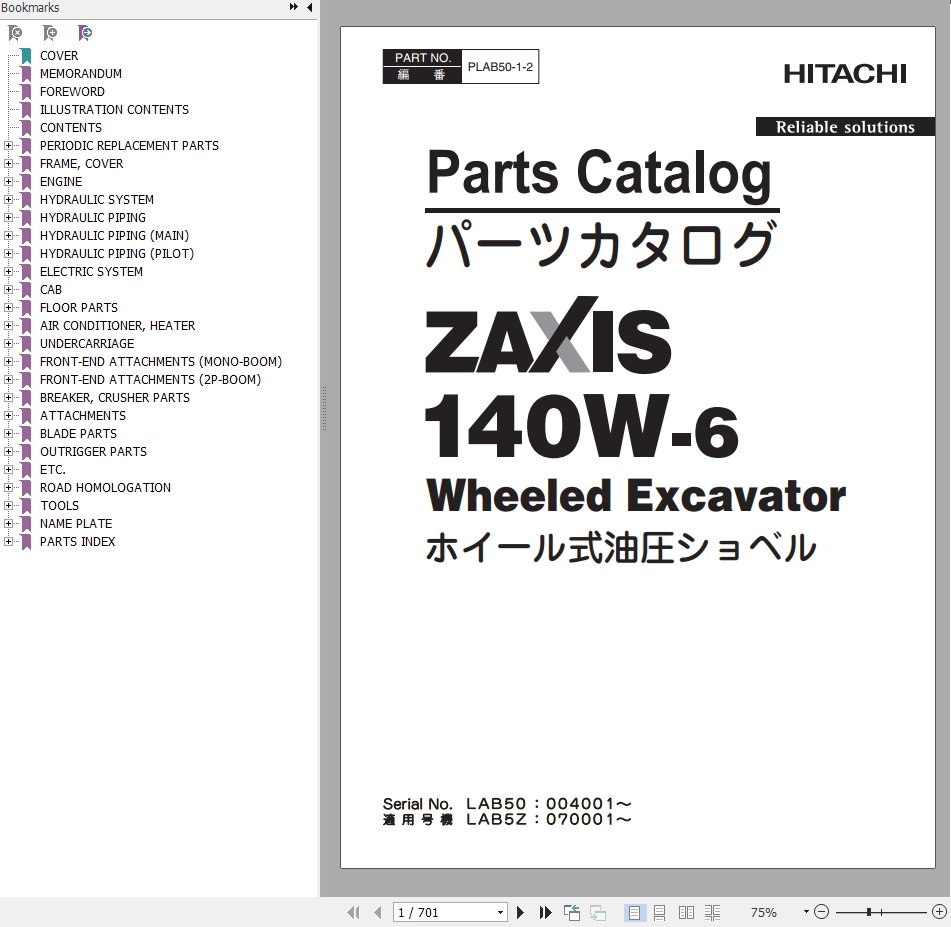
Task: Click the delete bookmark icon
Action: (x=15, y=33)
